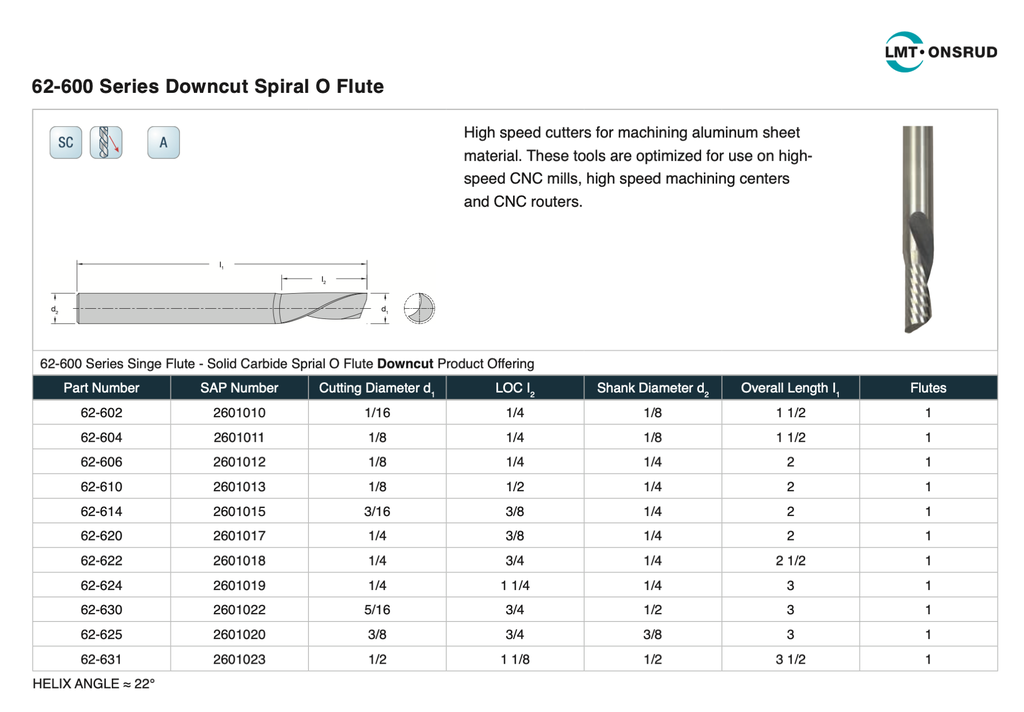Click the LMT Onsrud logo

click(940, 51)
